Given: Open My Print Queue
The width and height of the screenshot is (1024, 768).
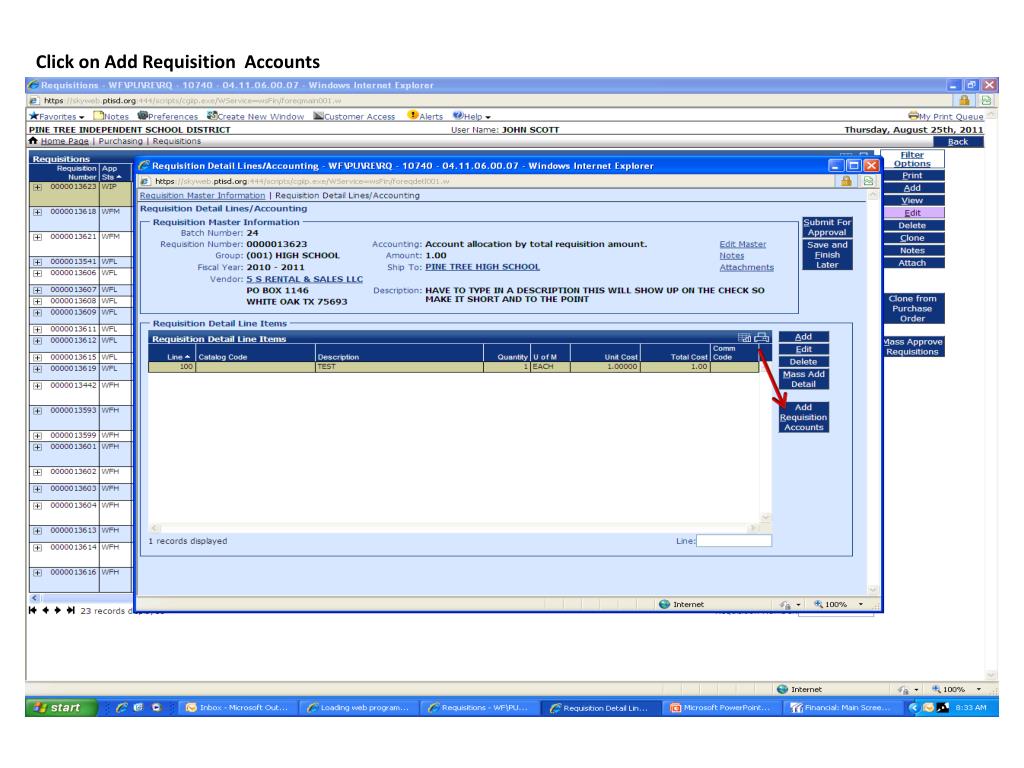Looking at the screenshot, I should 946,116.
